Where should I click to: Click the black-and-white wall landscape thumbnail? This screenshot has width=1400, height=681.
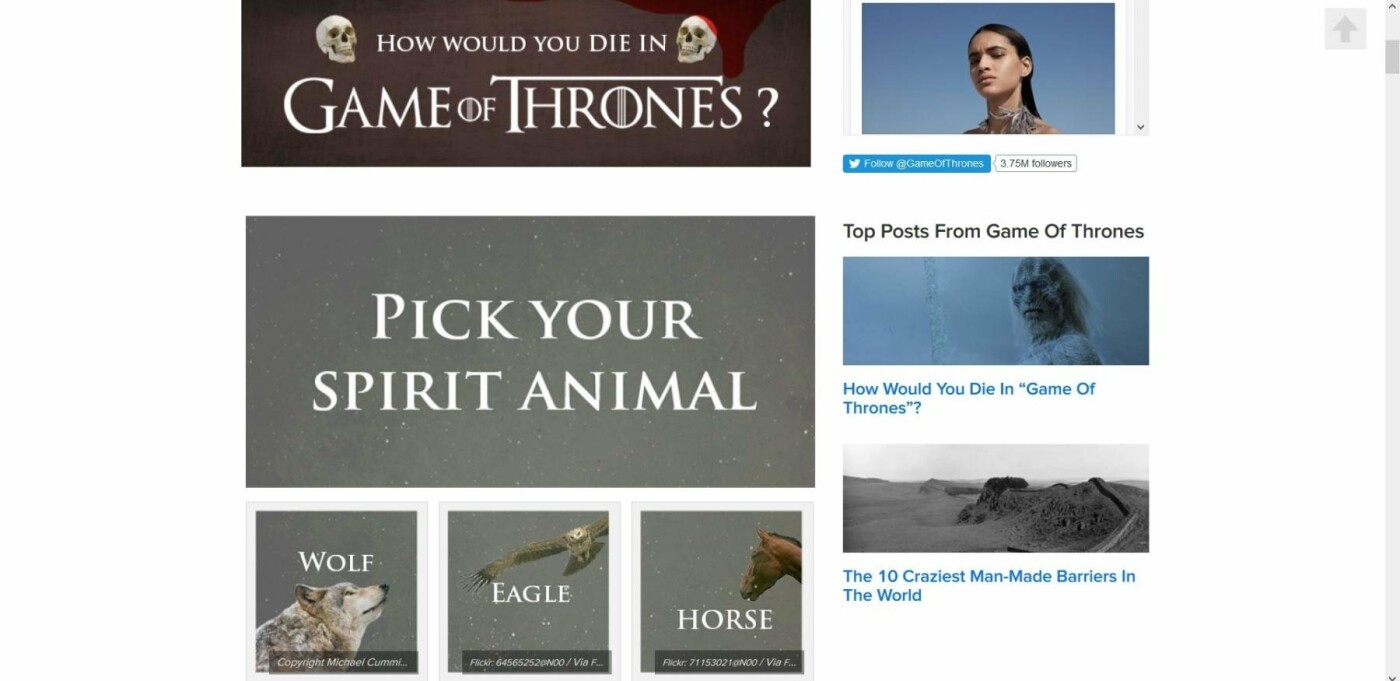996,498
